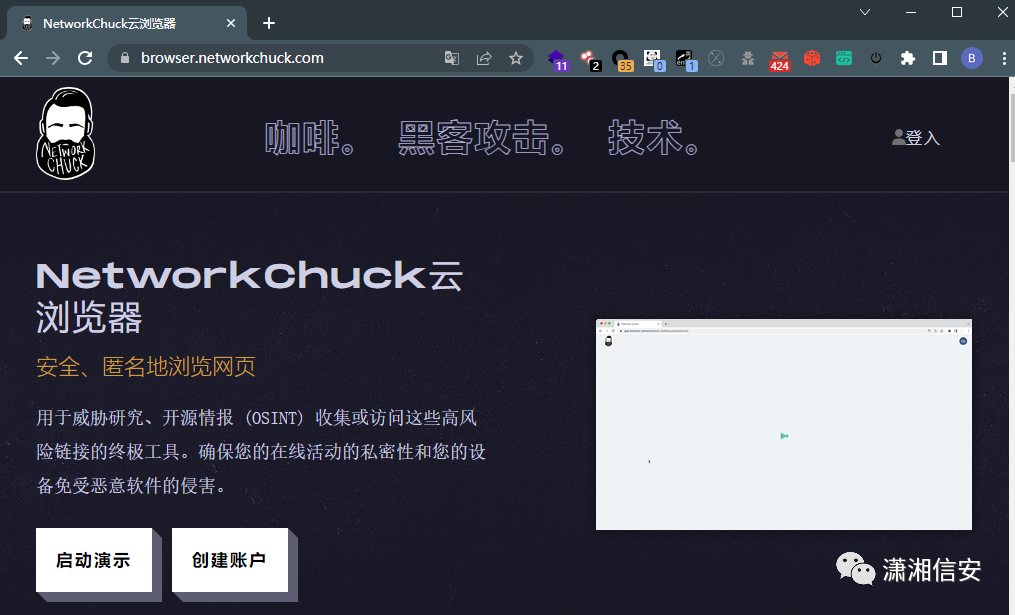The height and width of the screenshot is (615, 1015).
Task: Open a new tab with plus button
Action: tap(269, 23)
